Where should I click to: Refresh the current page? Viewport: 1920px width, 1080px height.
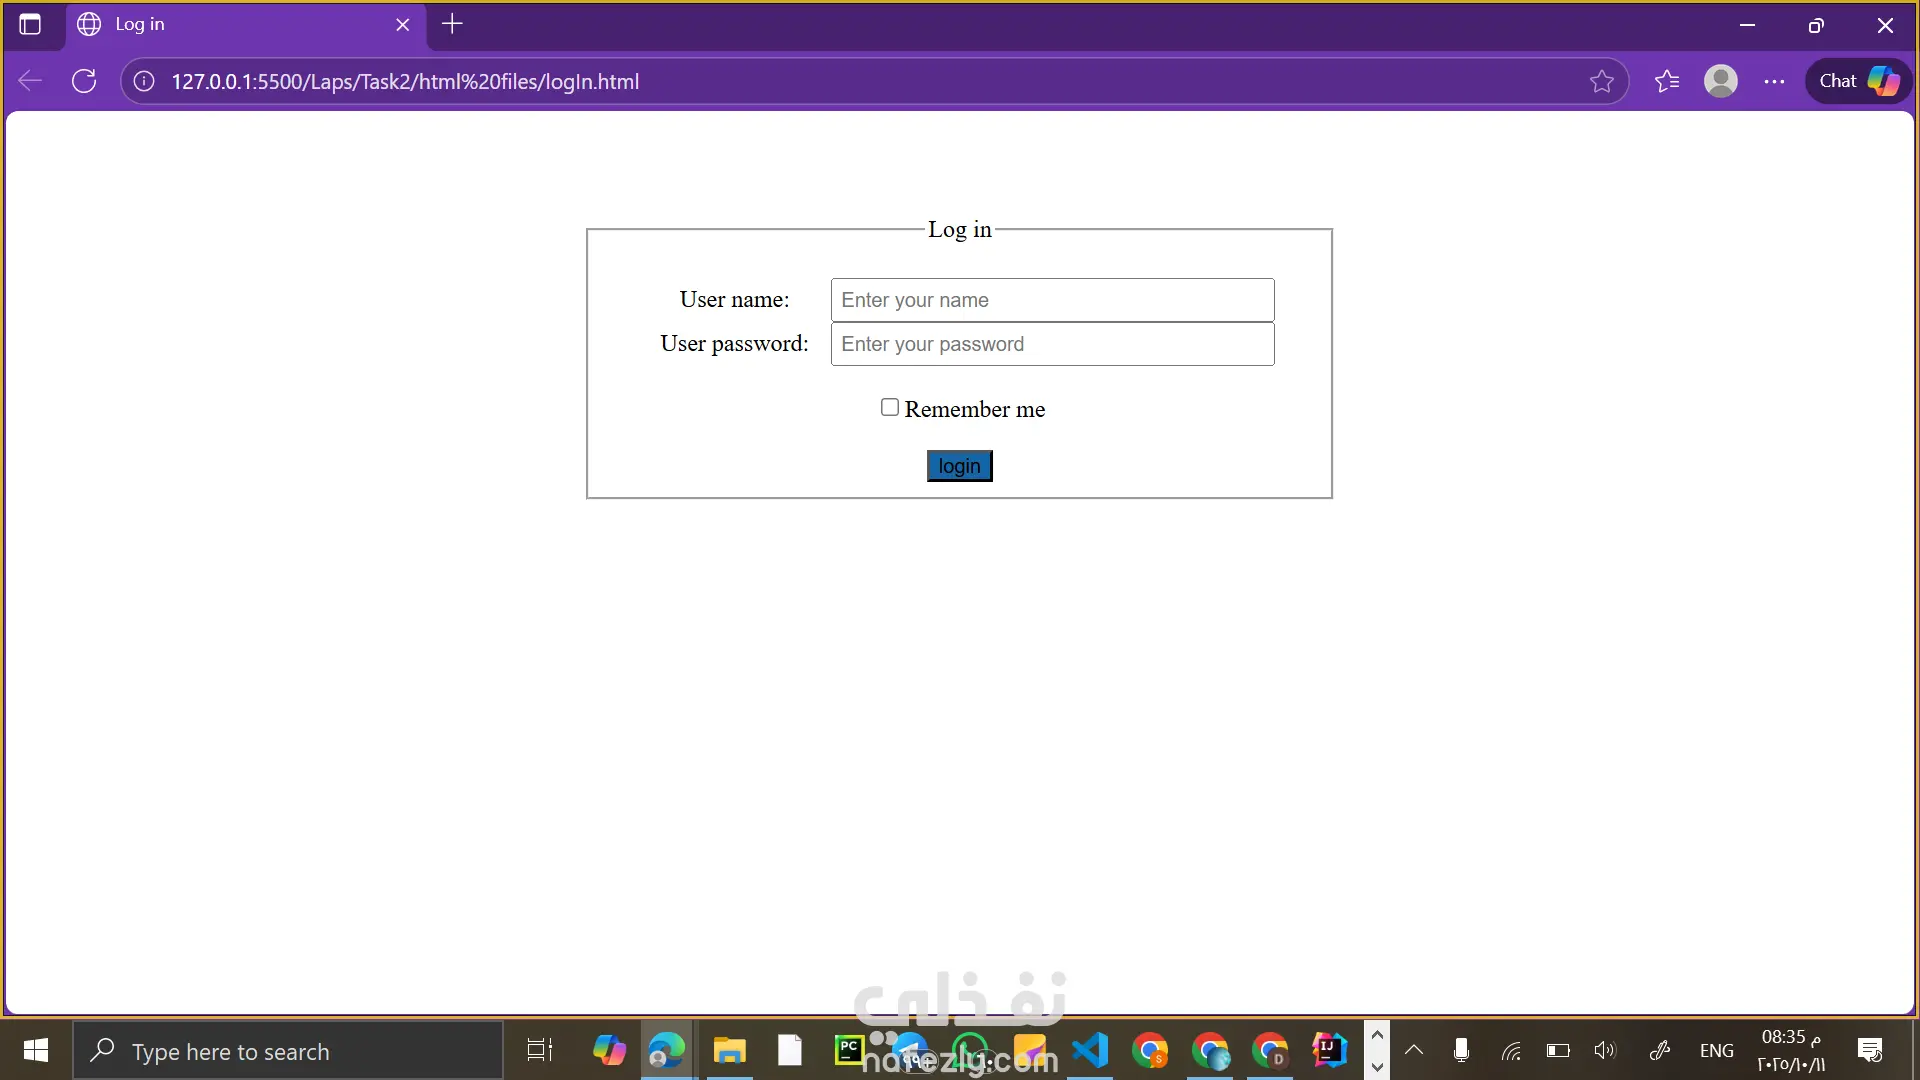pos(84,81)
